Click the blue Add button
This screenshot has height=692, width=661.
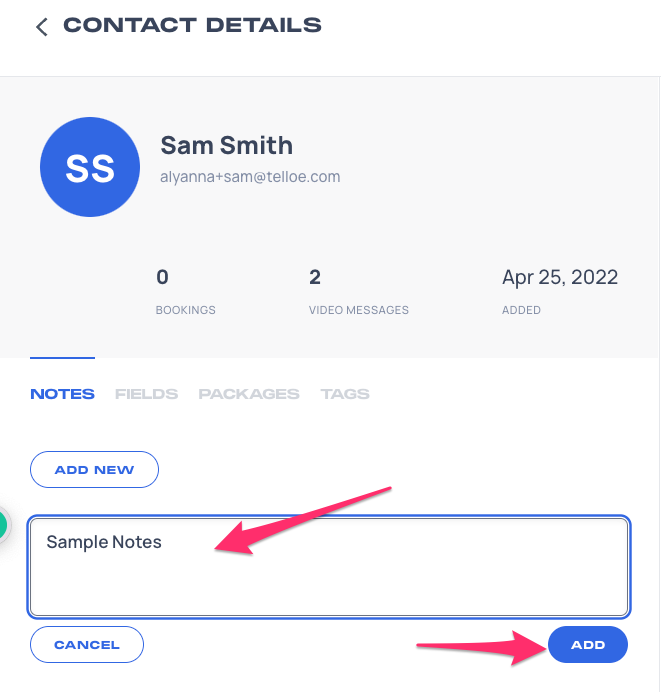tap(588, 645)
